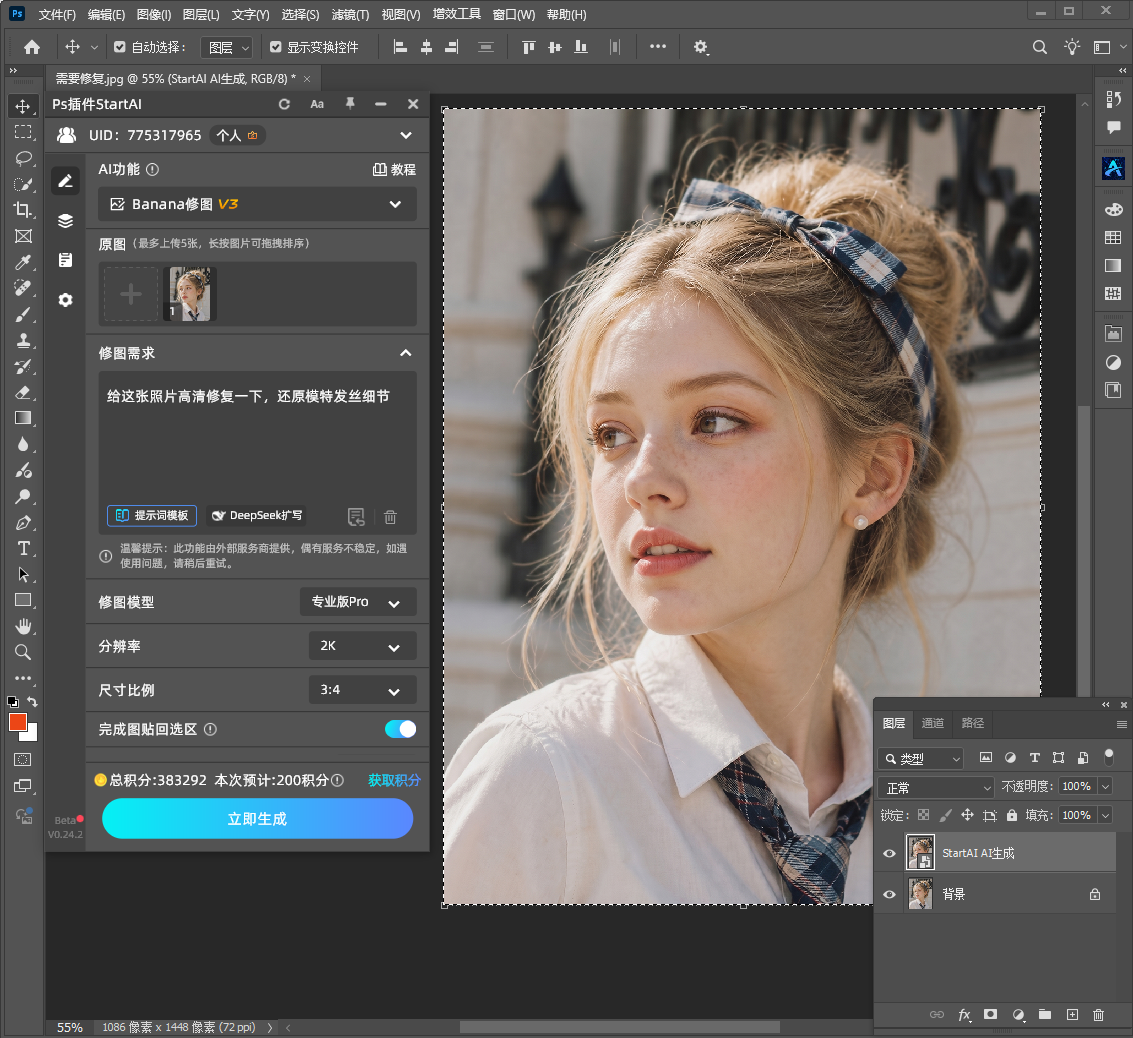Open options bar settings gear
Viewport: 1133px width, 1038px height.
point(700,47)
